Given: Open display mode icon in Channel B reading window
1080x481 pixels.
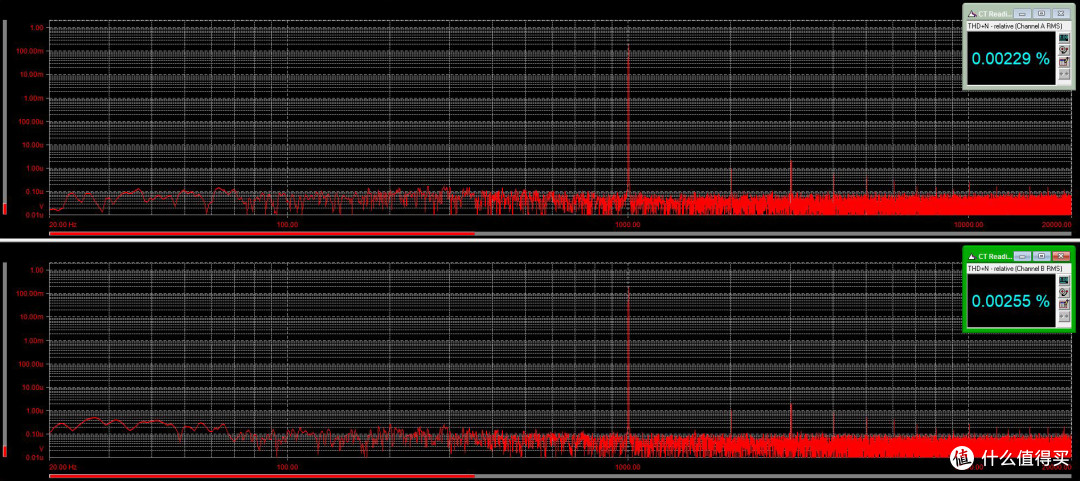Looking at the screenshot, I should coord(1064,280).
